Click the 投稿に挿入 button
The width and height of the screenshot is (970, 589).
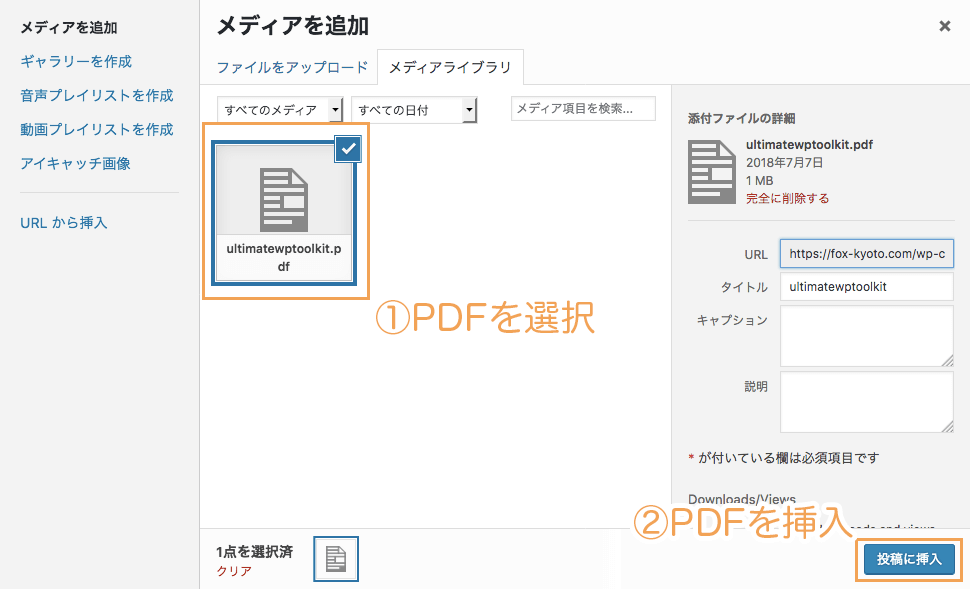coord(907,560)
